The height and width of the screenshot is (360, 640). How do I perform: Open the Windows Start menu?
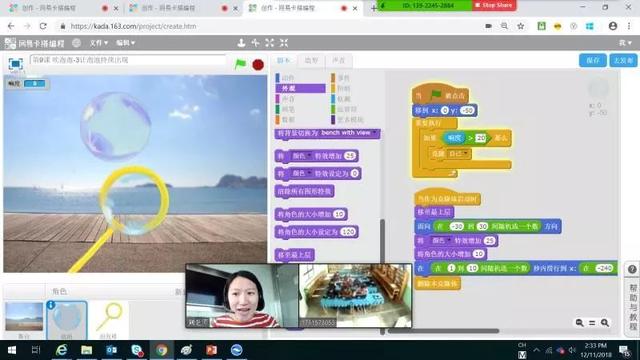coord(12,350)
